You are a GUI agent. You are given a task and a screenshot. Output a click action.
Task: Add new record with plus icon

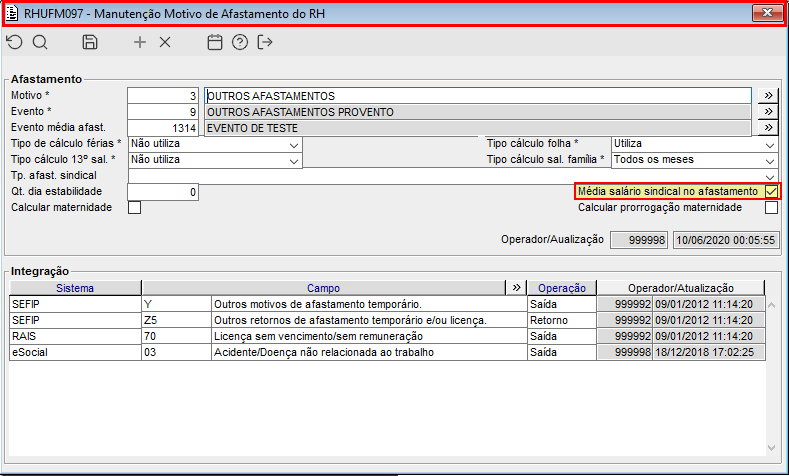point(140,42)
